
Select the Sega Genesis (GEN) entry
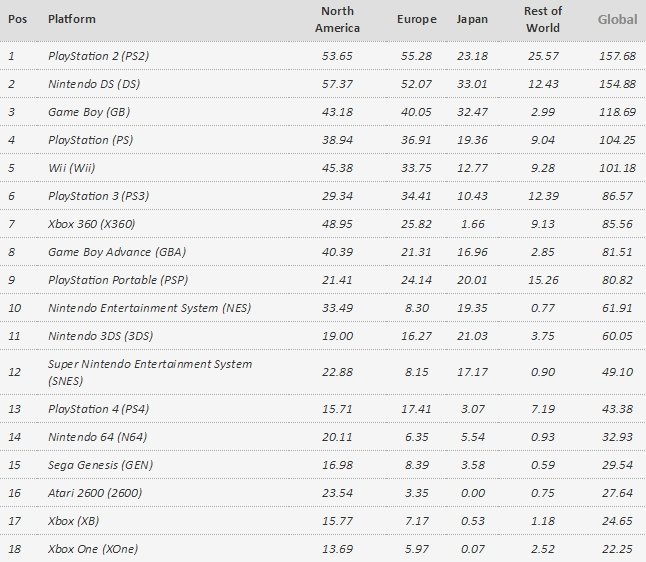coord(101,465)
